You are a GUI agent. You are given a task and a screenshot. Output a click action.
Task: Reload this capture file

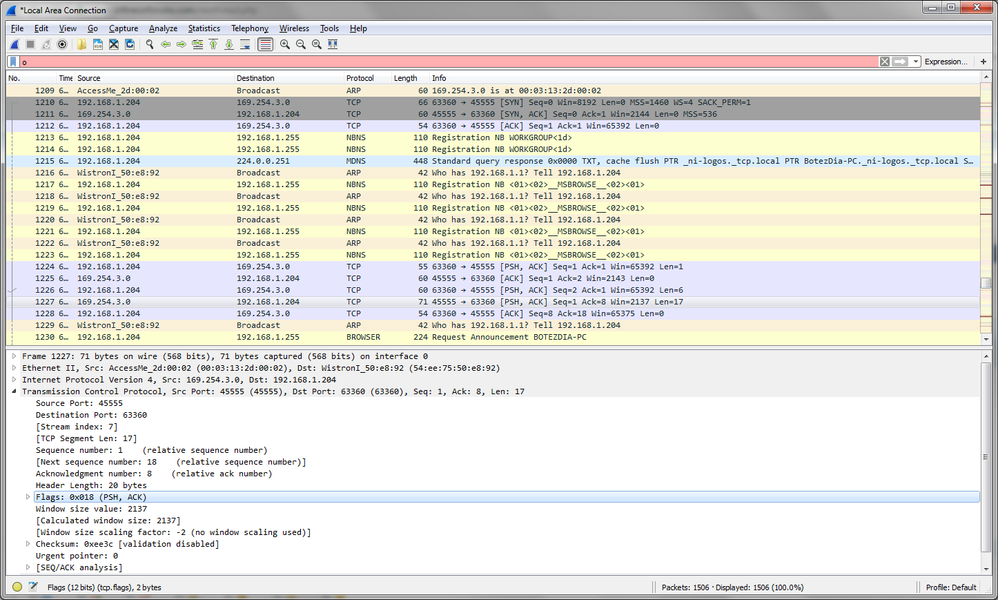[130, 45]
